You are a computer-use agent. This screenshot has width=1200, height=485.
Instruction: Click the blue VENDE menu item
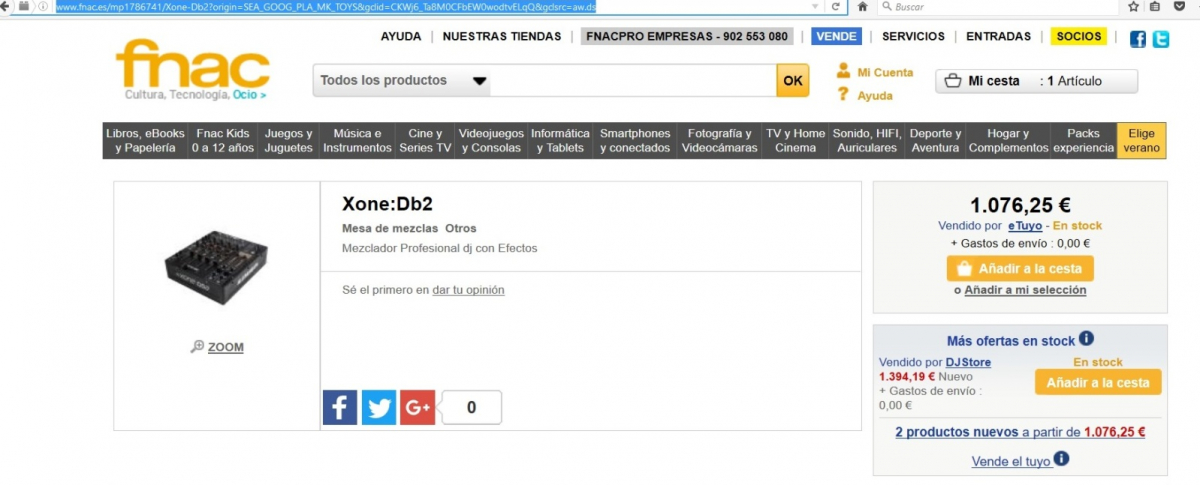tap(836, 37)
